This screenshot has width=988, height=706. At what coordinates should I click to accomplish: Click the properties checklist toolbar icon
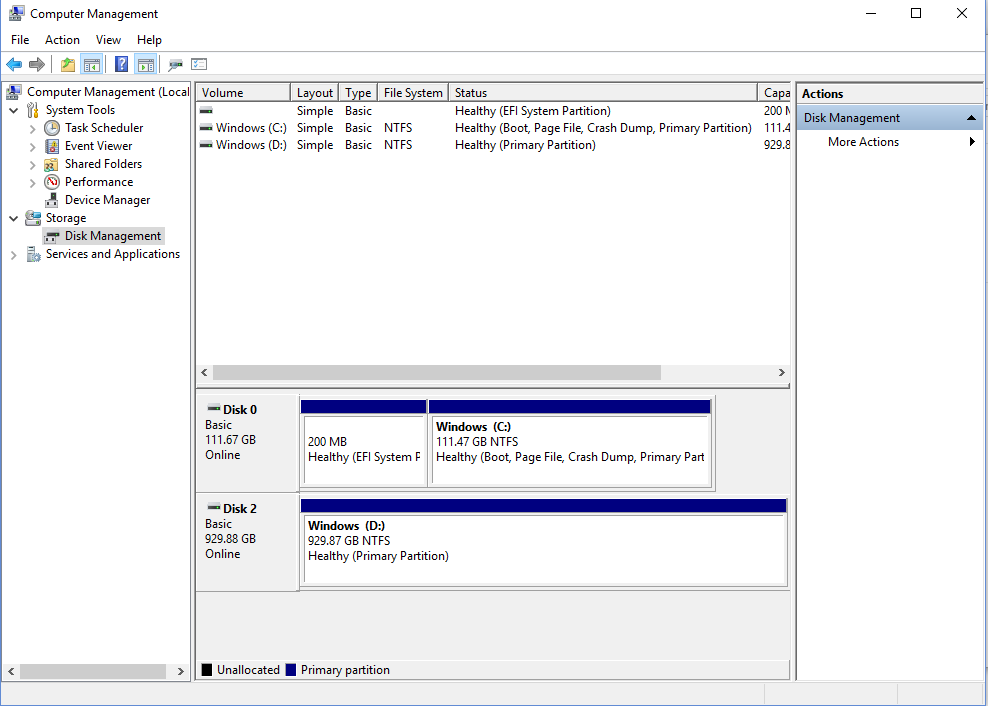pyautogui.click(x=199, y=63)
